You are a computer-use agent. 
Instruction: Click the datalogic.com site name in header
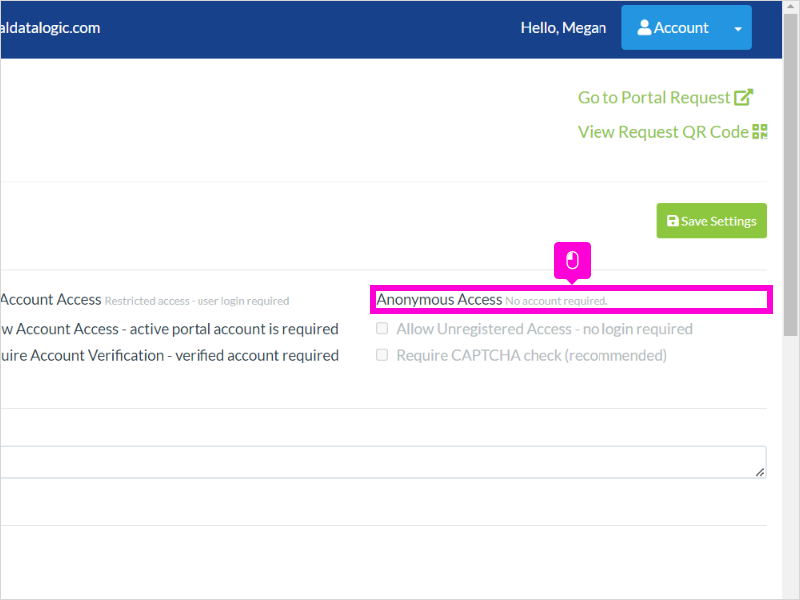50,28
